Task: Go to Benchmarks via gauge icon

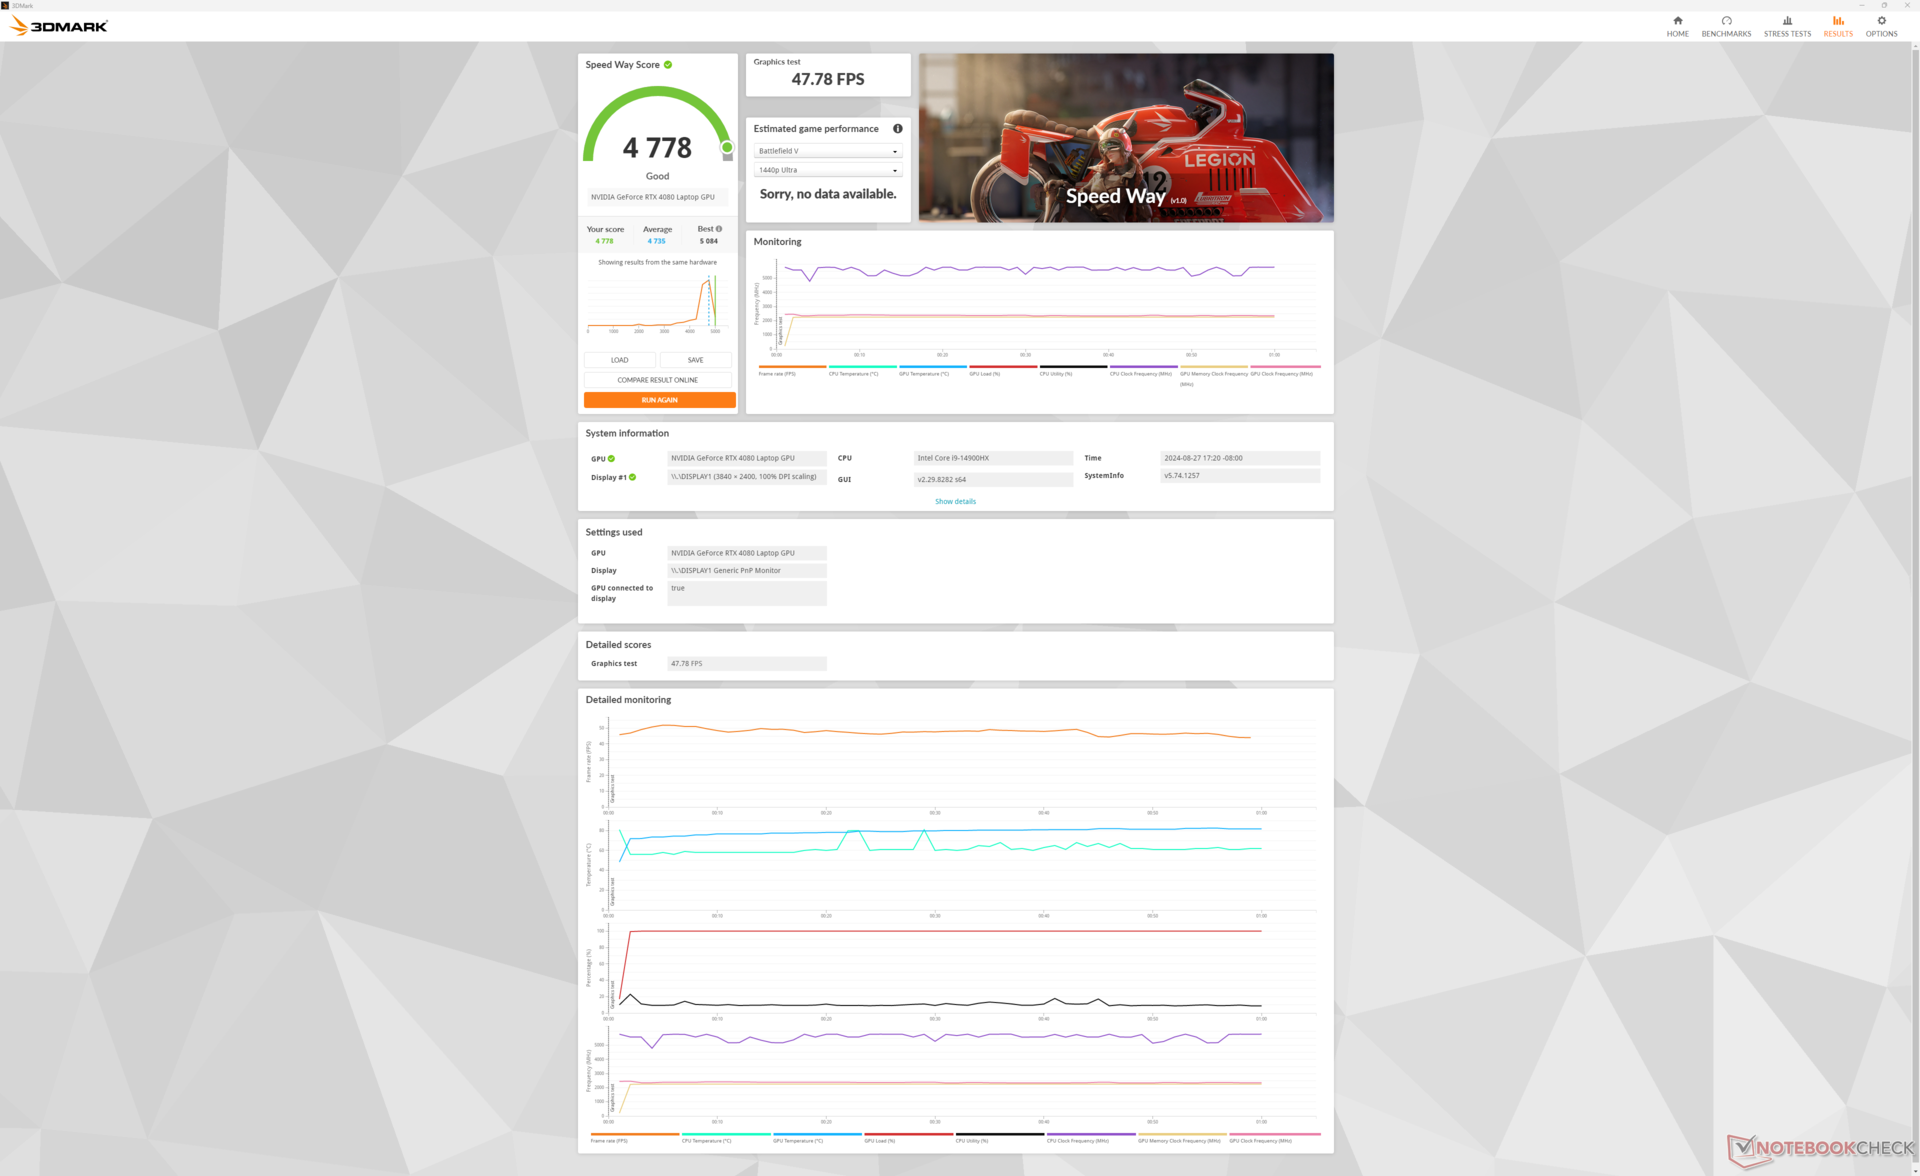Action: coord(1726,21)
